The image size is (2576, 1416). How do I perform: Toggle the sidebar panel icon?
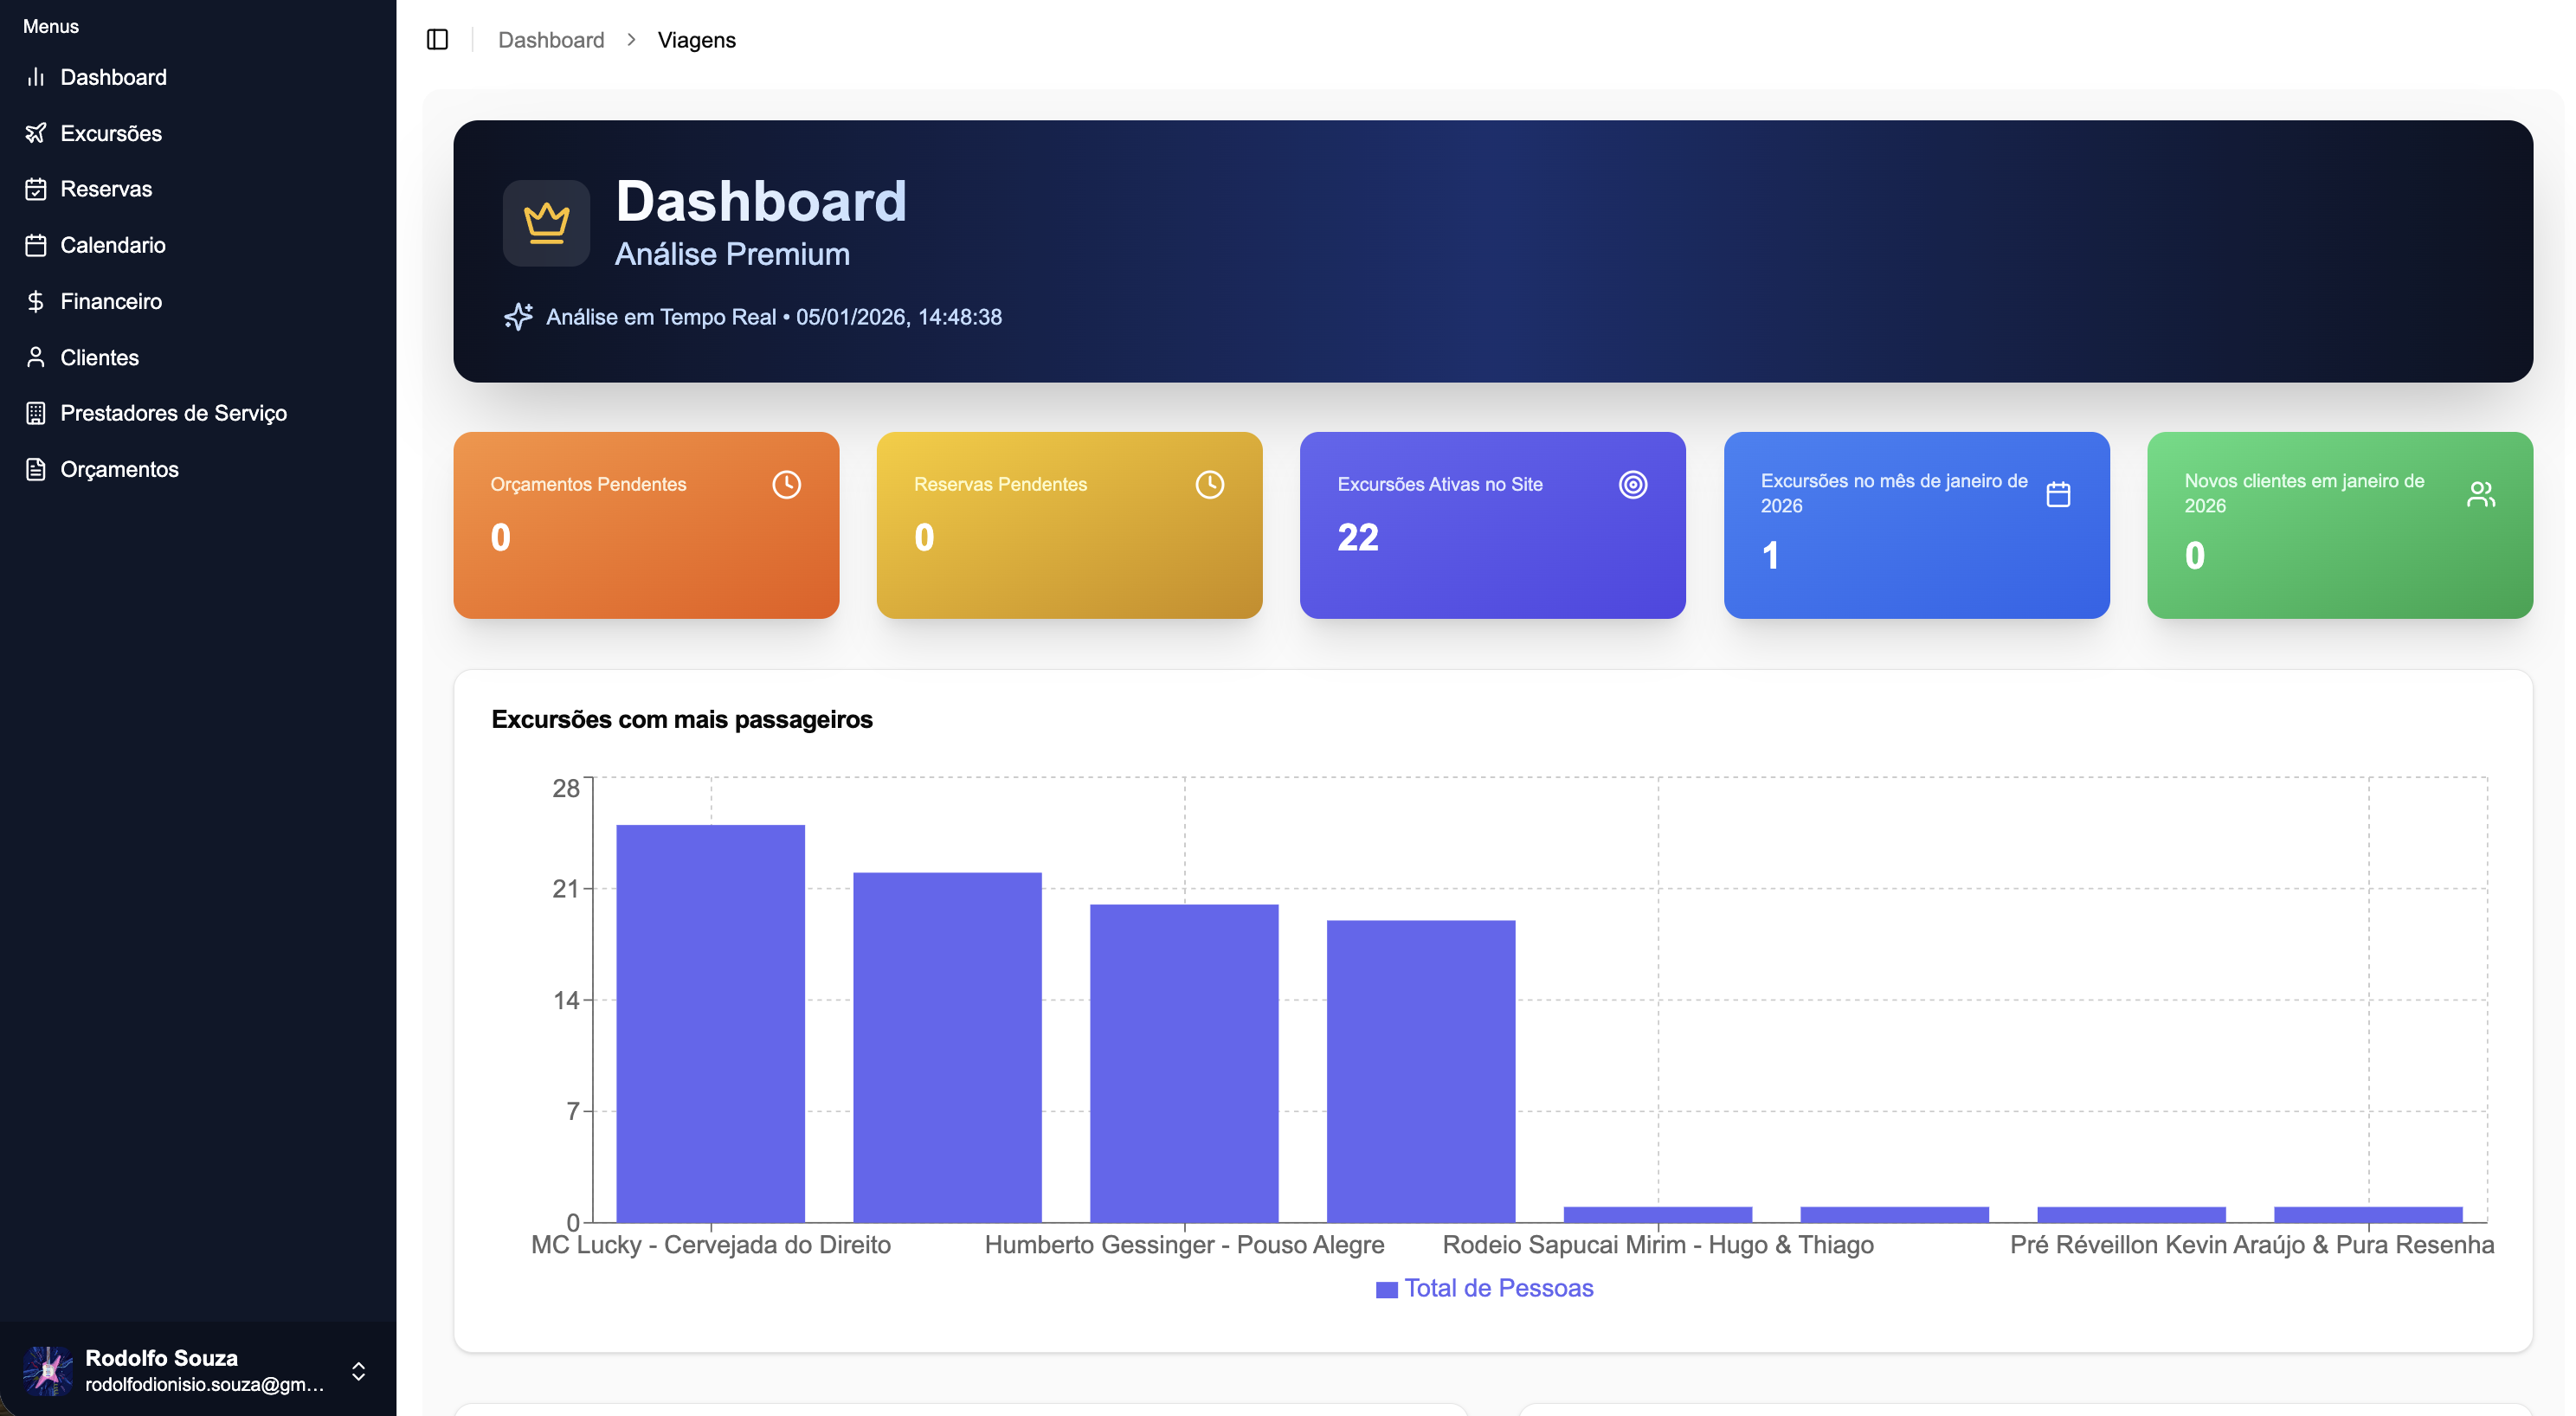tap(437, 39)
